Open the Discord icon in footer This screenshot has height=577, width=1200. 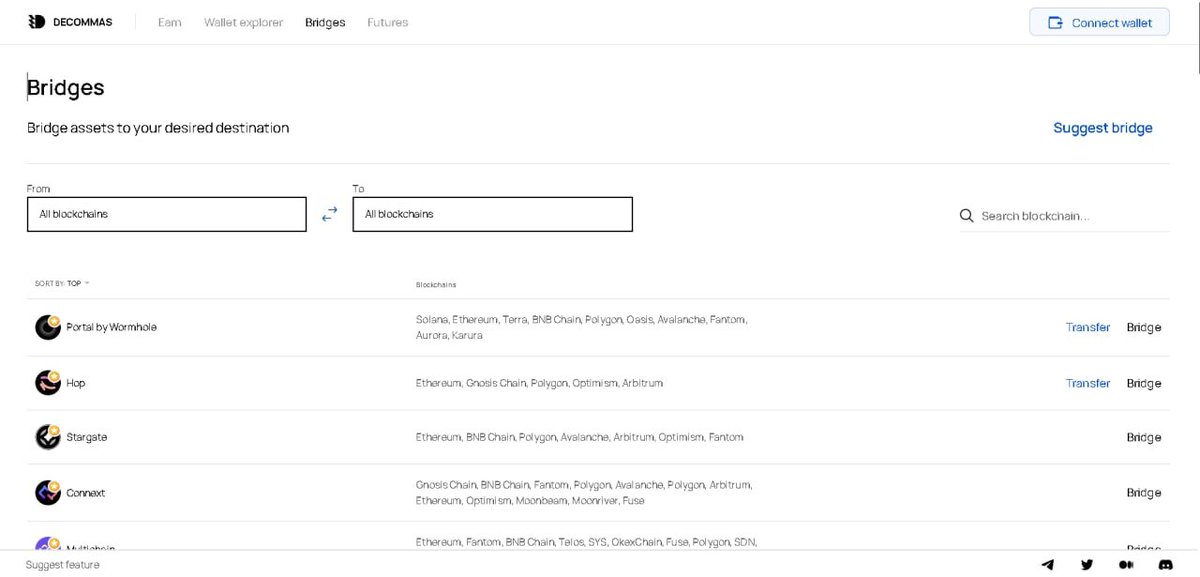(1165, 565)
